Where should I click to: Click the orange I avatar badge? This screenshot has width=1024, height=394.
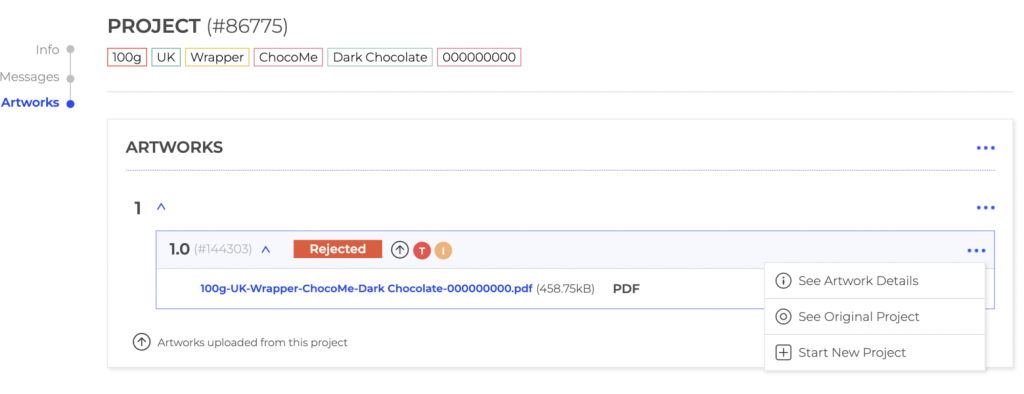tap(443, 250)
